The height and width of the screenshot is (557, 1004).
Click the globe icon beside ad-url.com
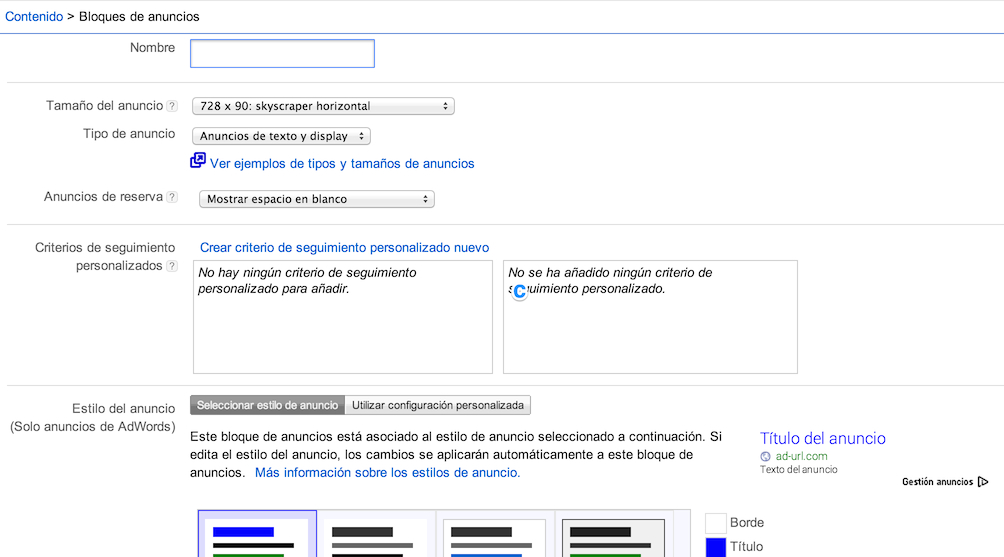click(x=766, y=457)
